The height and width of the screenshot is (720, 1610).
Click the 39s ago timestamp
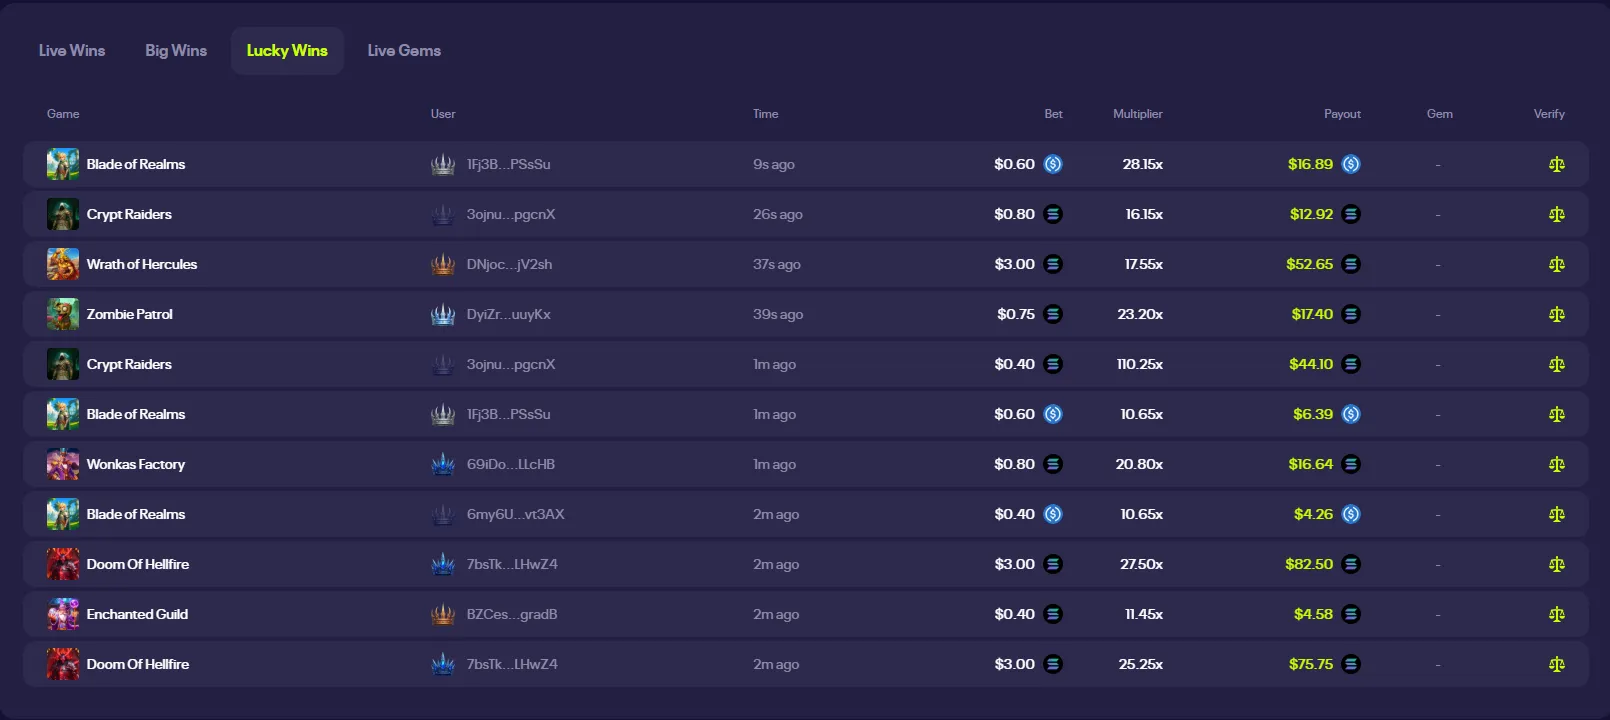(778, 314)
